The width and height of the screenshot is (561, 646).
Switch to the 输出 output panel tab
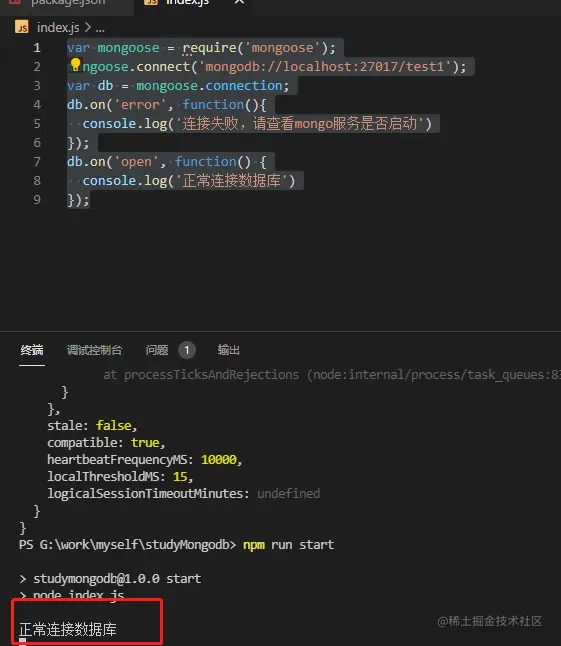(x=229, y=350)
